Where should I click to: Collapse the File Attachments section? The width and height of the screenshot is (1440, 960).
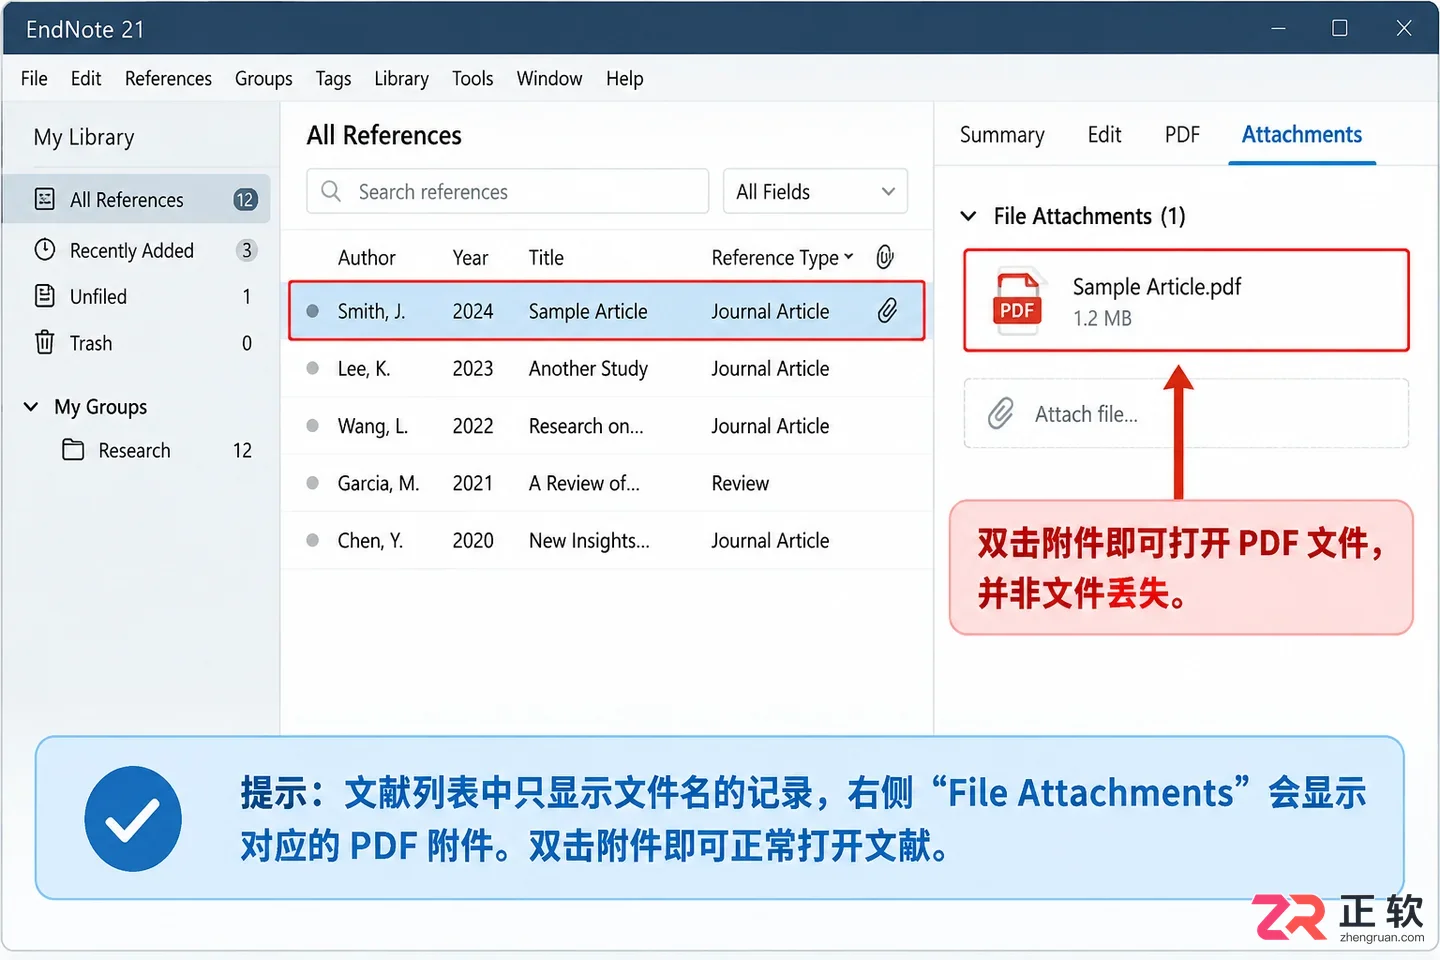coord(968,216)
